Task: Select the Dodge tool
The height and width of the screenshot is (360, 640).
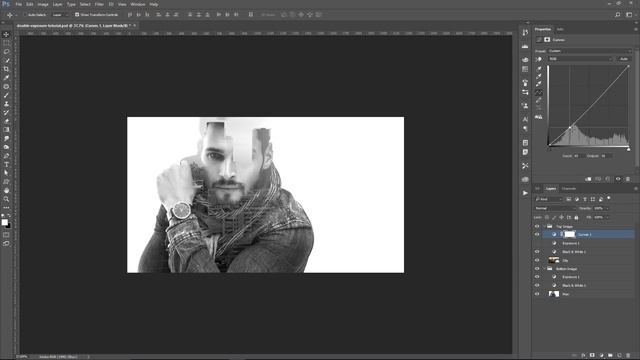Action: tap(6, 147)
